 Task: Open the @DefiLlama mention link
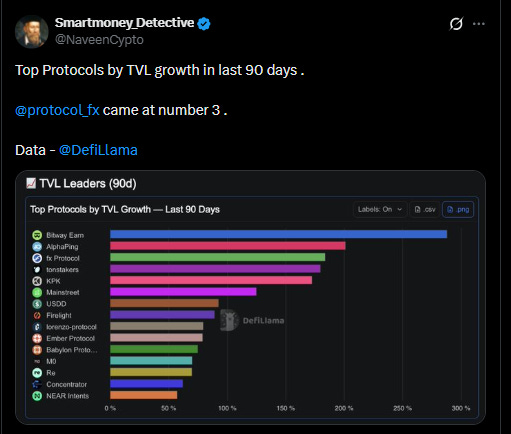coord(98,150)
